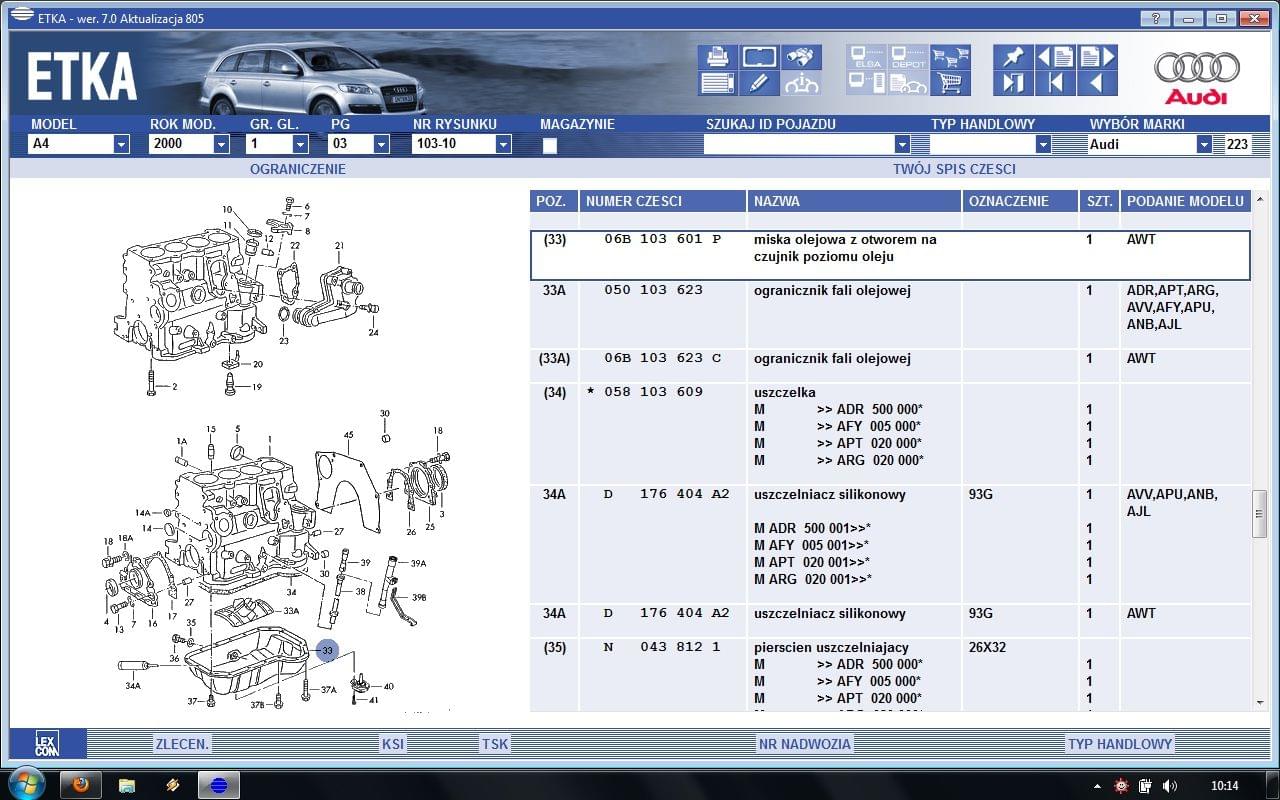Click the KSI button in bottom bar
1280x800 pixels.
pos(393,744)
